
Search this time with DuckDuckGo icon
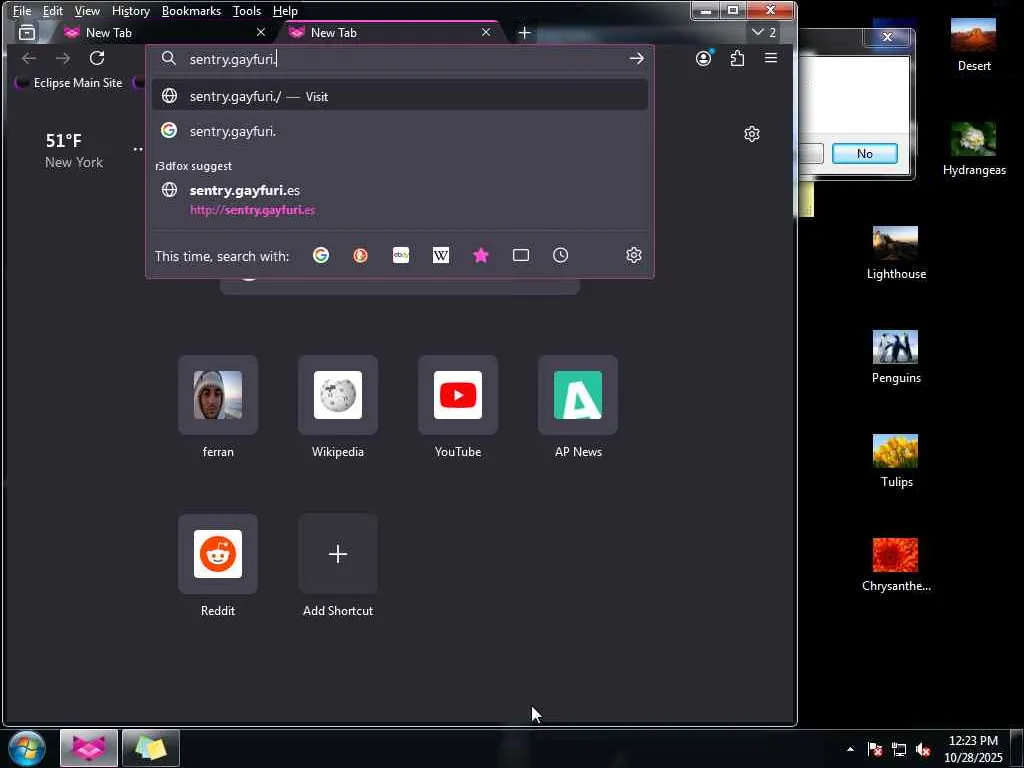[x=360, y=255]
